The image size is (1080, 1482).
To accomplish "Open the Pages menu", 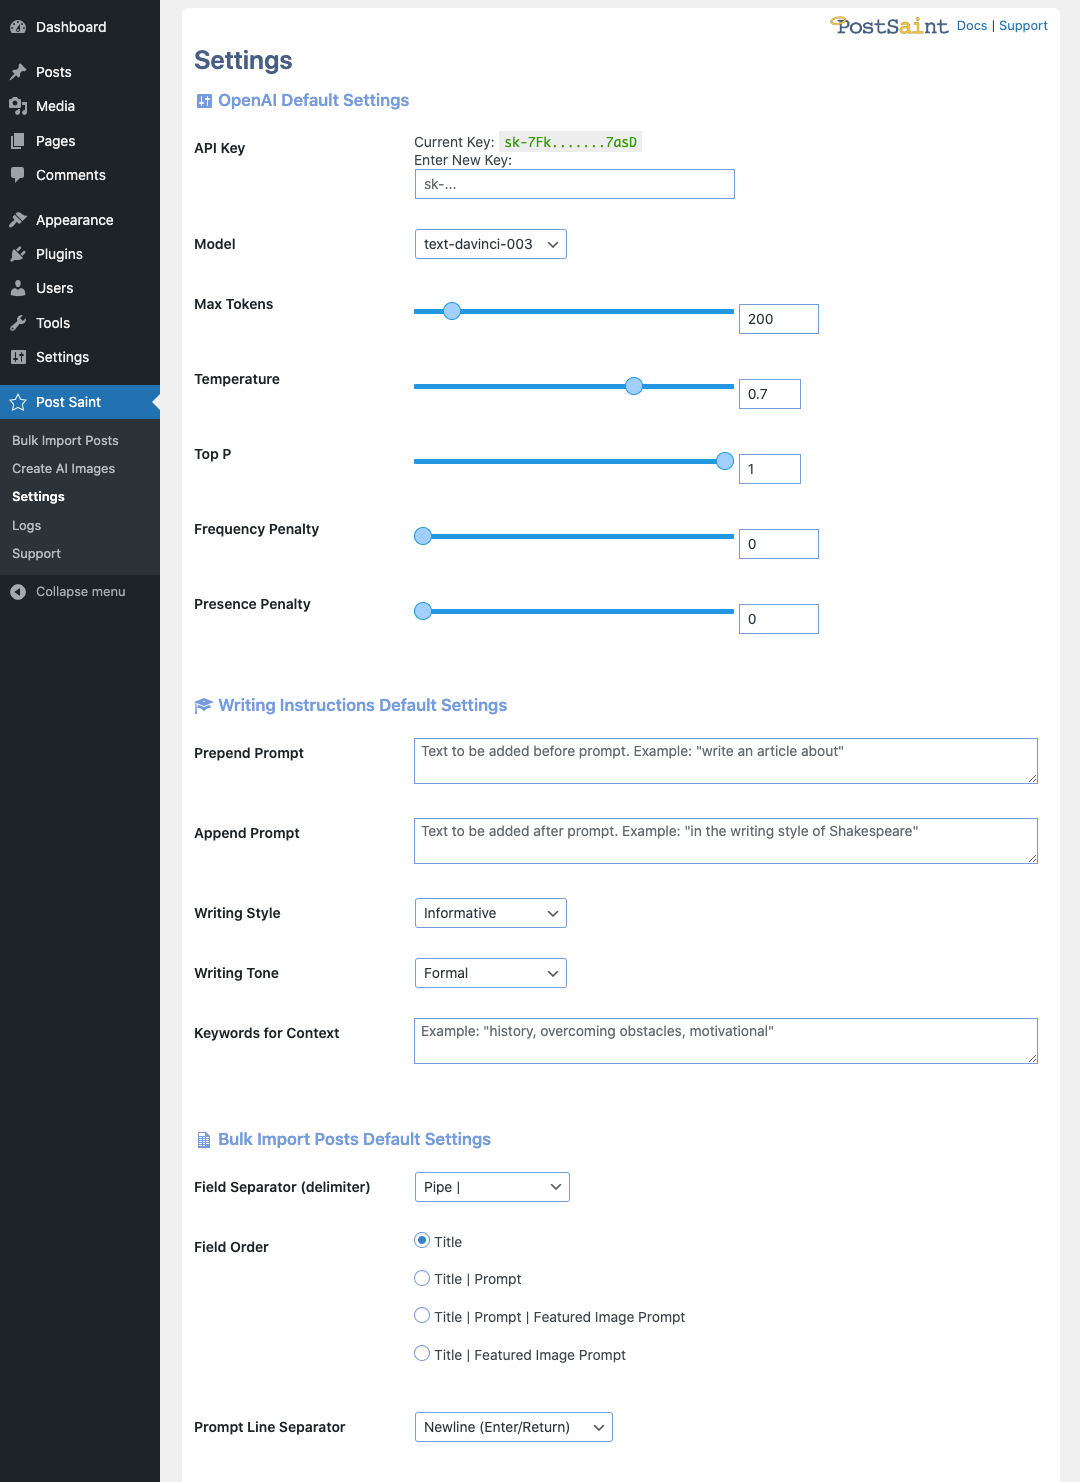I will click(x=80, y=141).
